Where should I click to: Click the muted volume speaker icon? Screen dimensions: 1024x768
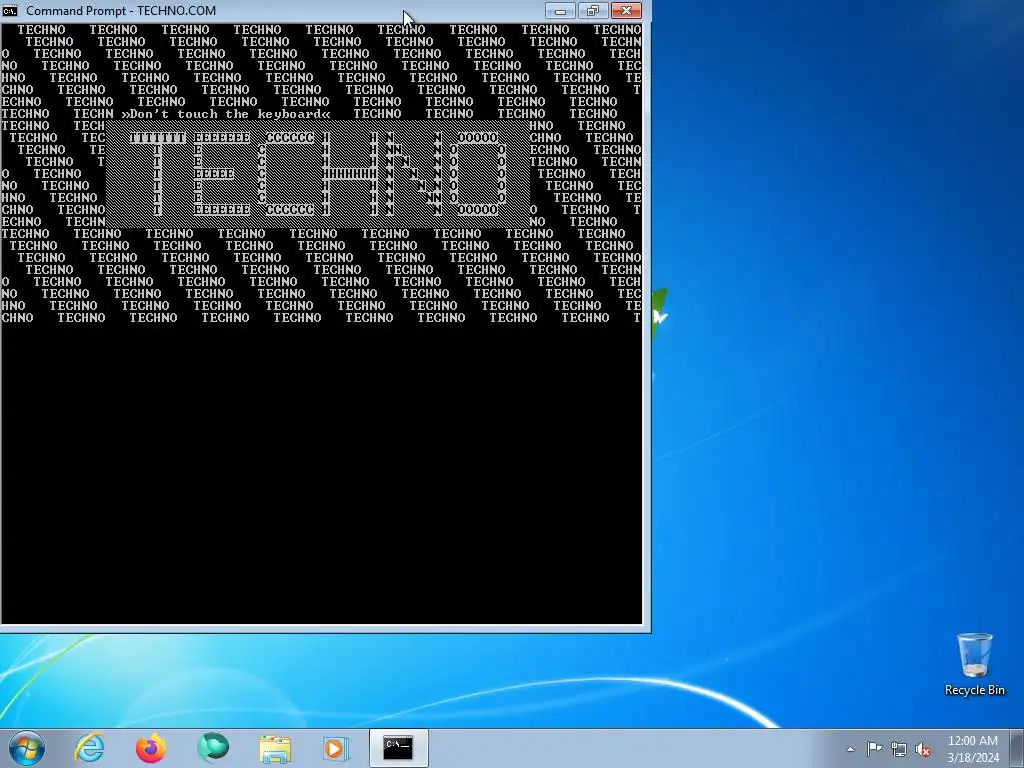point(923,749)
